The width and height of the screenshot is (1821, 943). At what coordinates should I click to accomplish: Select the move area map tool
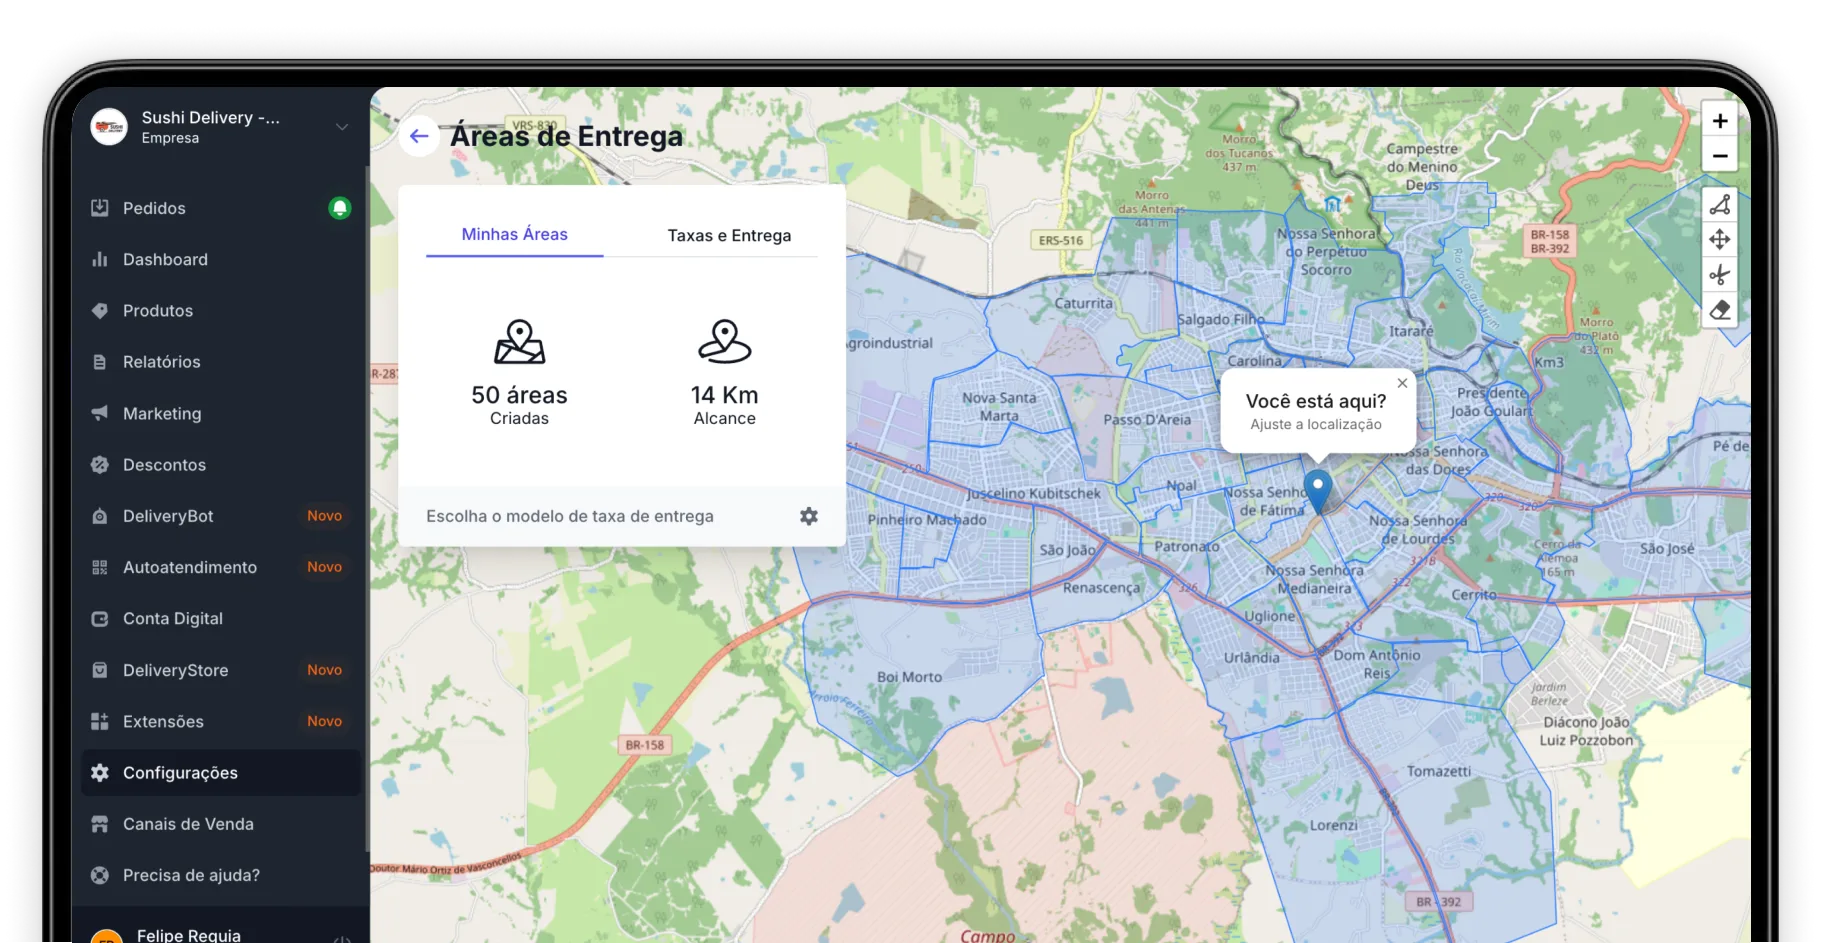[x=1720, y=239]
